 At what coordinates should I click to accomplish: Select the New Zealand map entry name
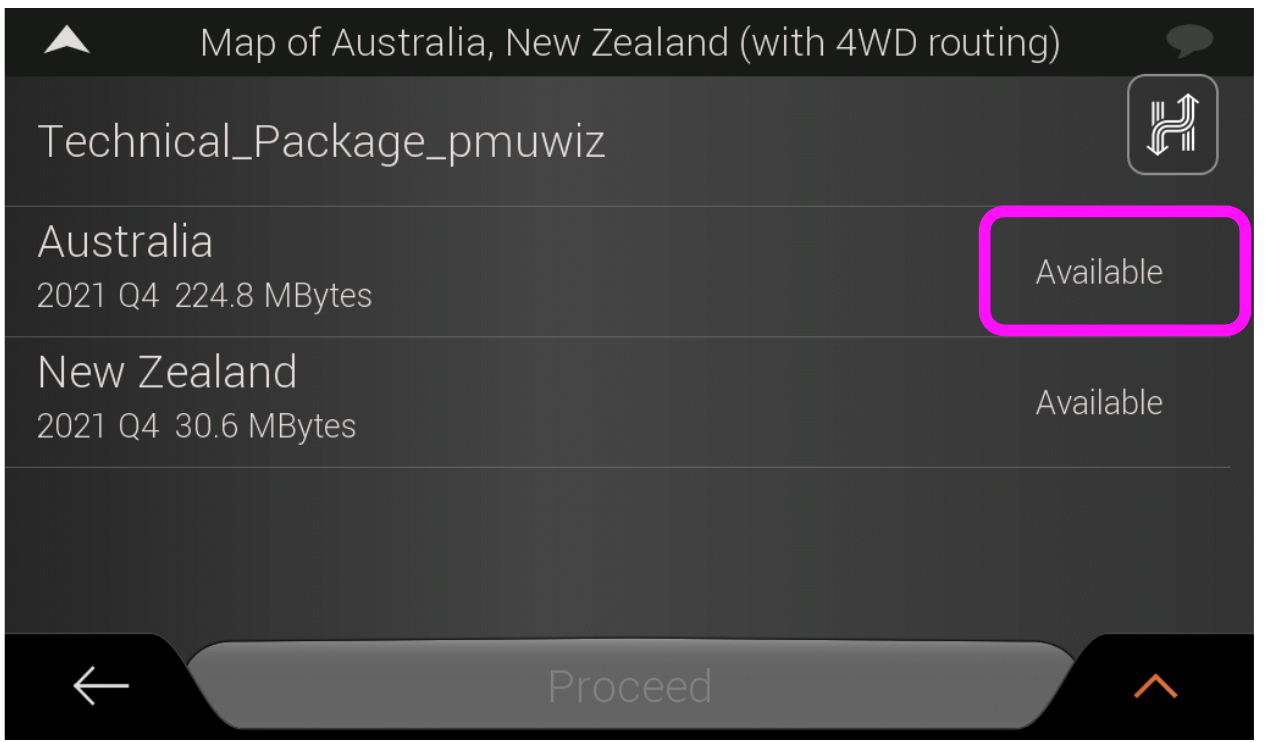click(167, 373)
